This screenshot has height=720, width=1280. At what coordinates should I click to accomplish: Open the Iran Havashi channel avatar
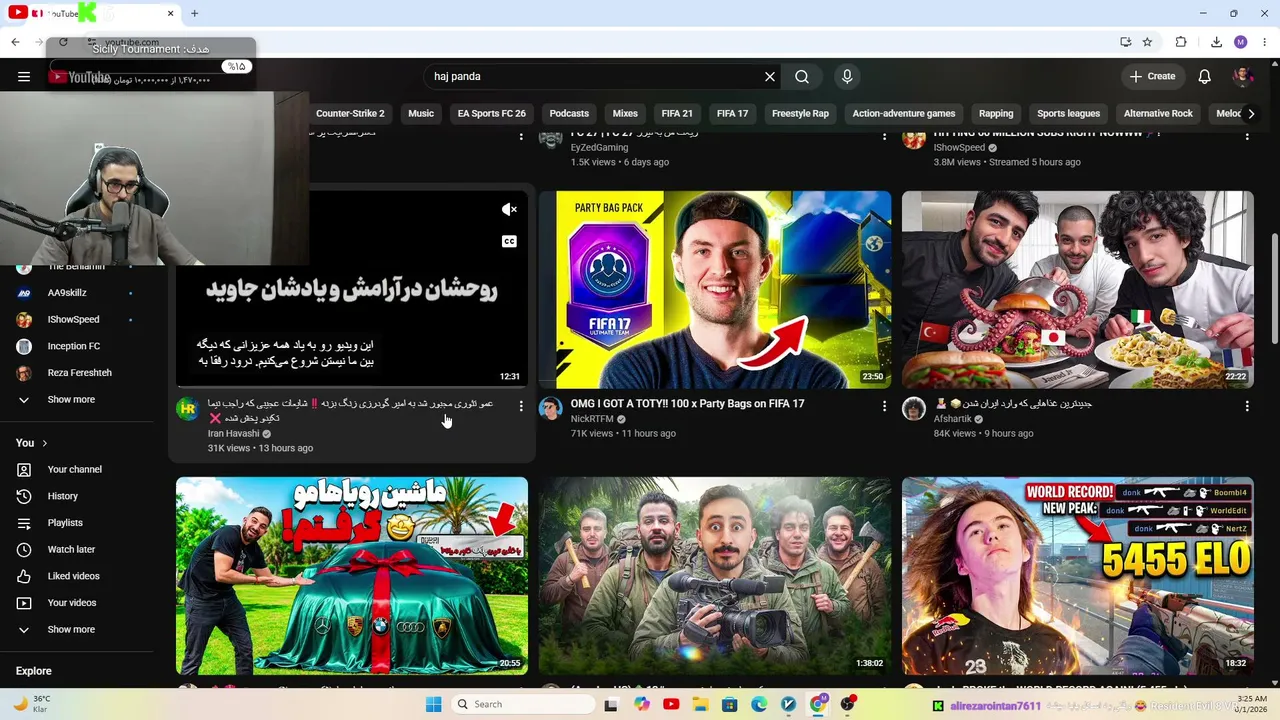tap(187, 408)
